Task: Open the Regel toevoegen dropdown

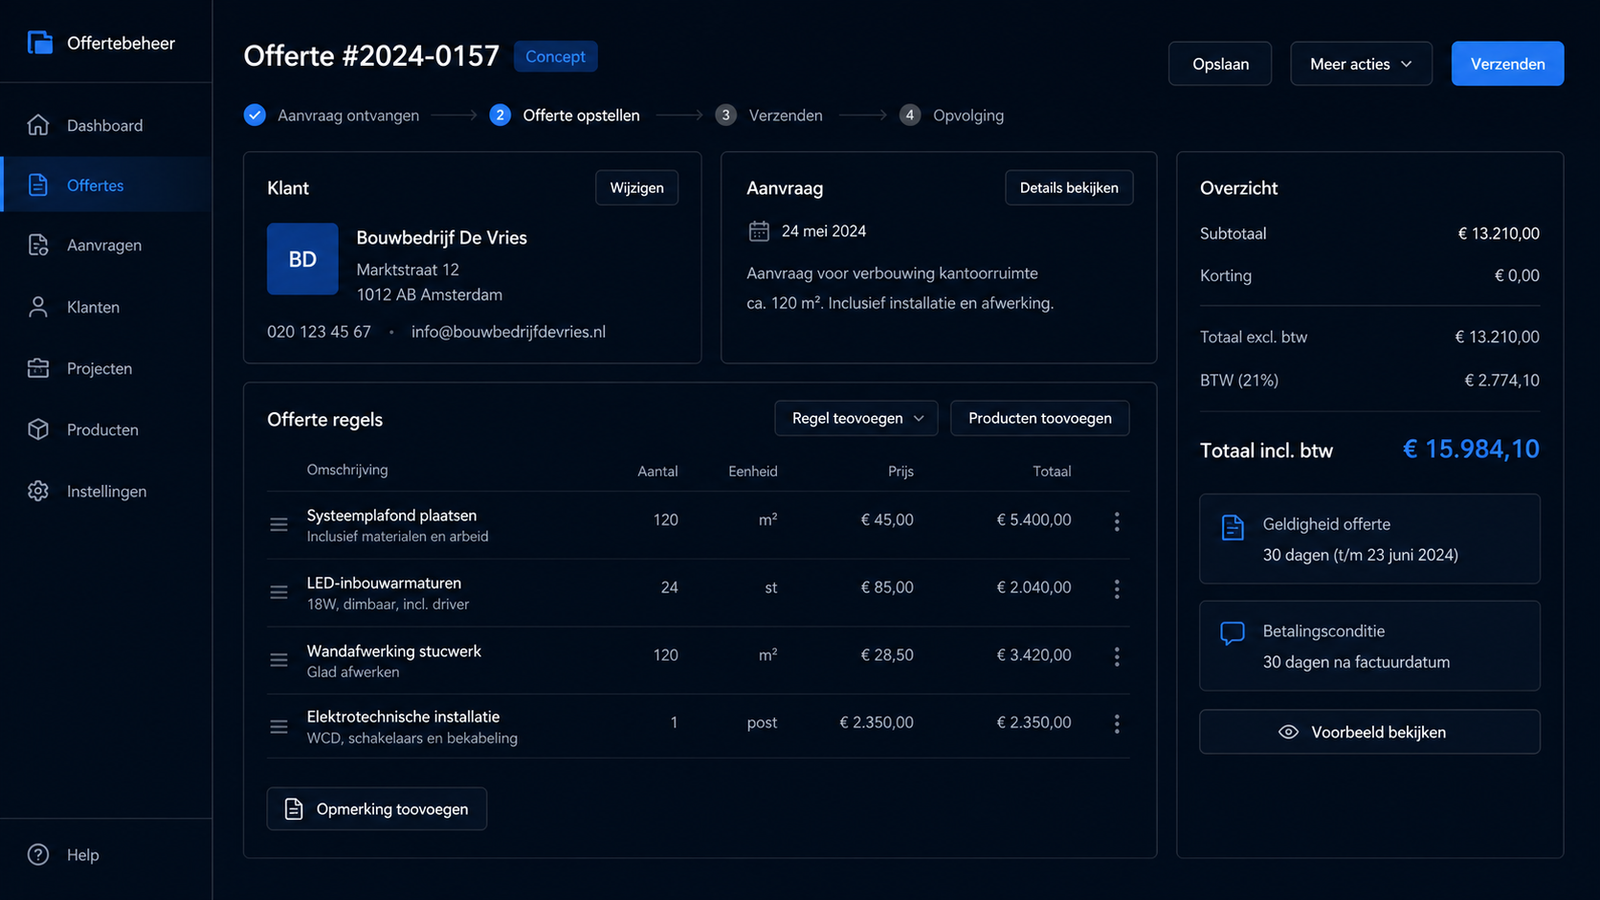Action: click(856, 418)
